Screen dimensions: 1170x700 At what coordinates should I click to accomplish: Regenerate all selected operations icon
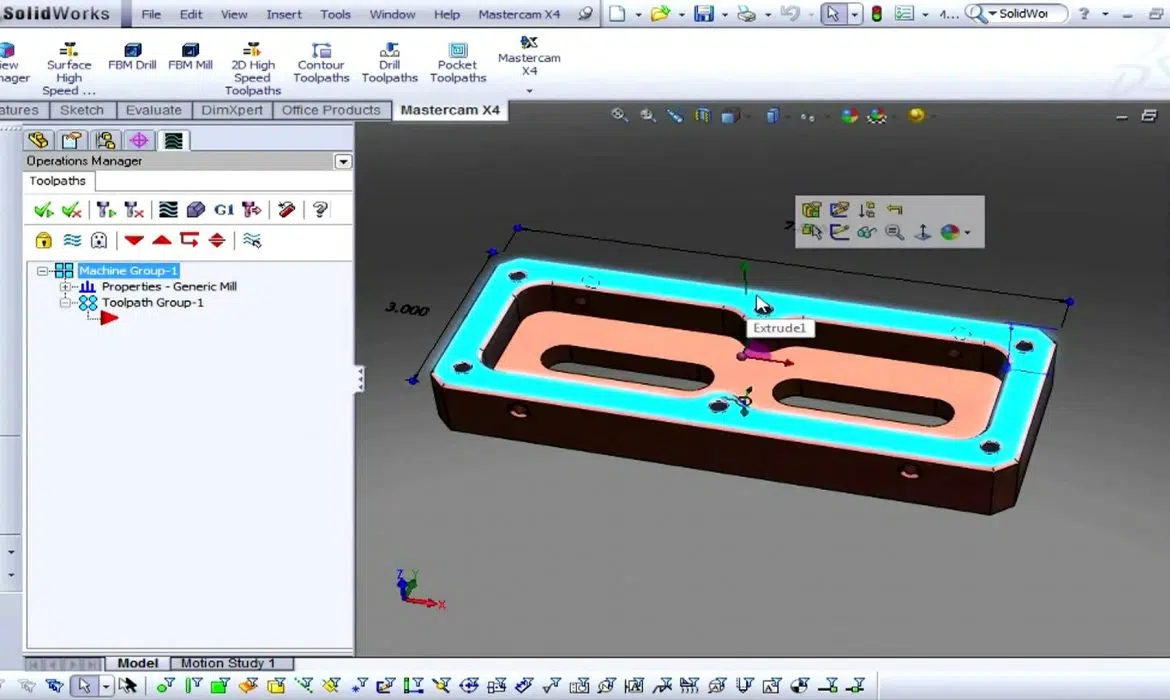pos(106,210)
